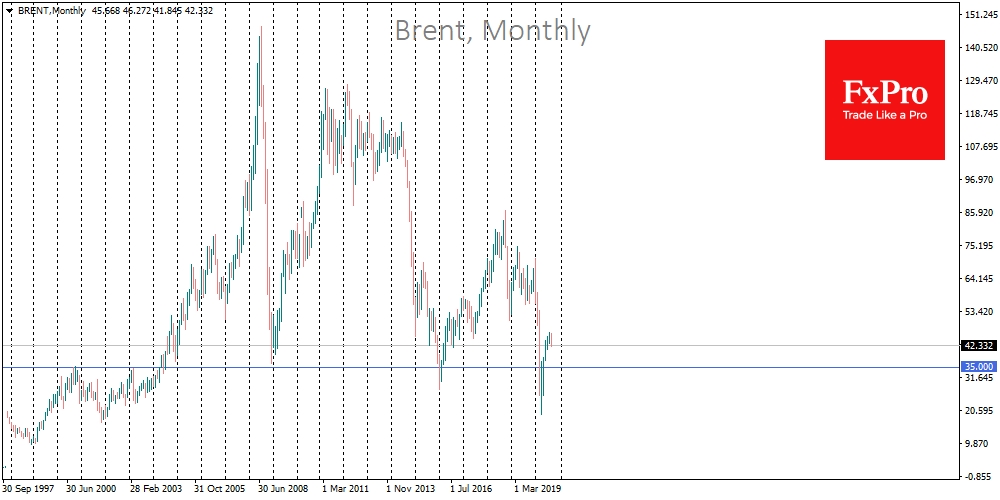
Task: Click the 1 Jul 2016 date label
Action: pyautogui.click(x=470, y=489)
